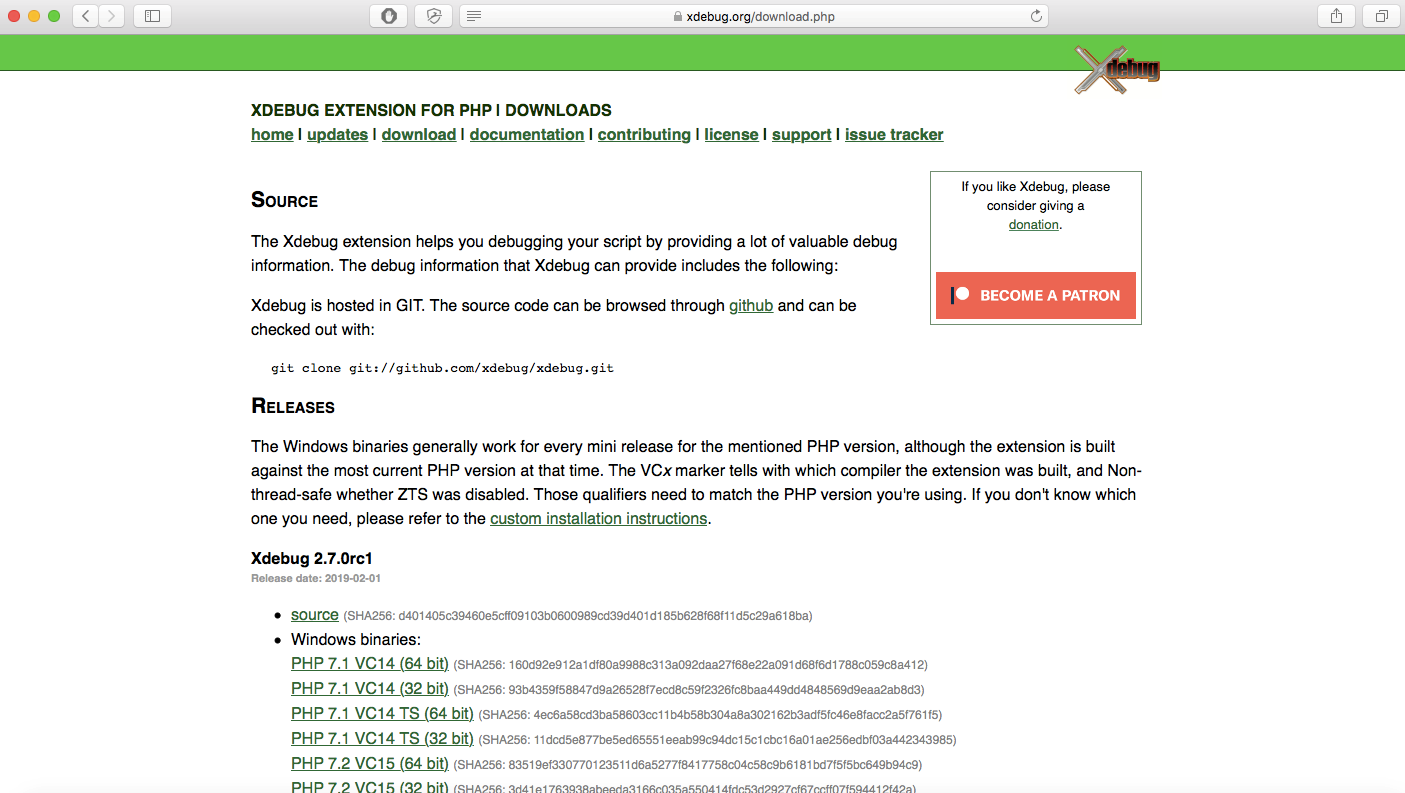Open the Share menu icon
1405x793 pixels.
pos(1337,16)
